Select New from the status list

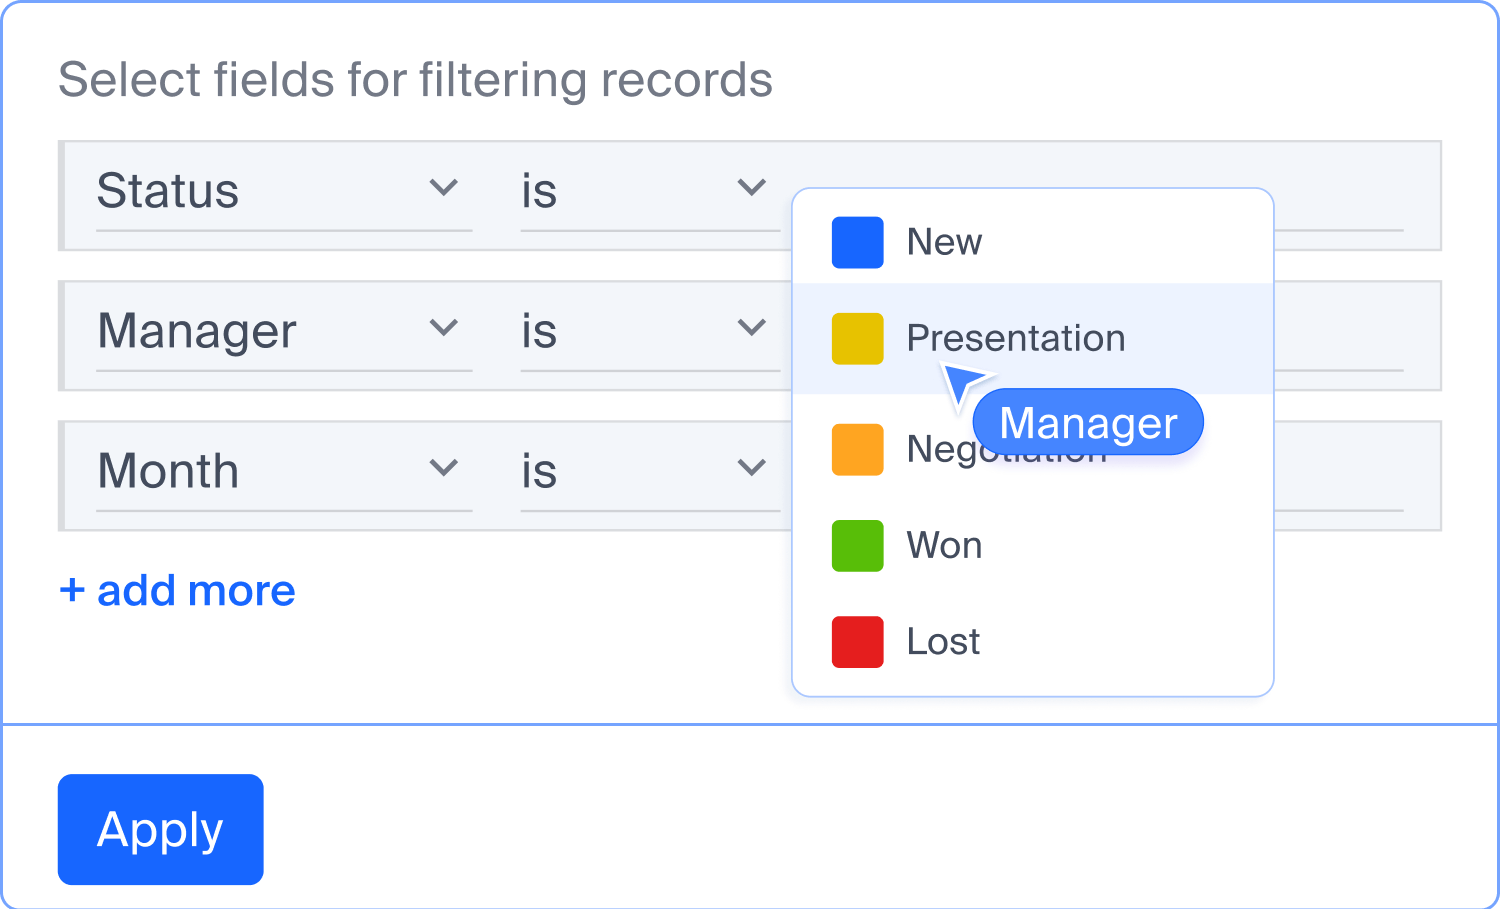click(x=943, y=242)
